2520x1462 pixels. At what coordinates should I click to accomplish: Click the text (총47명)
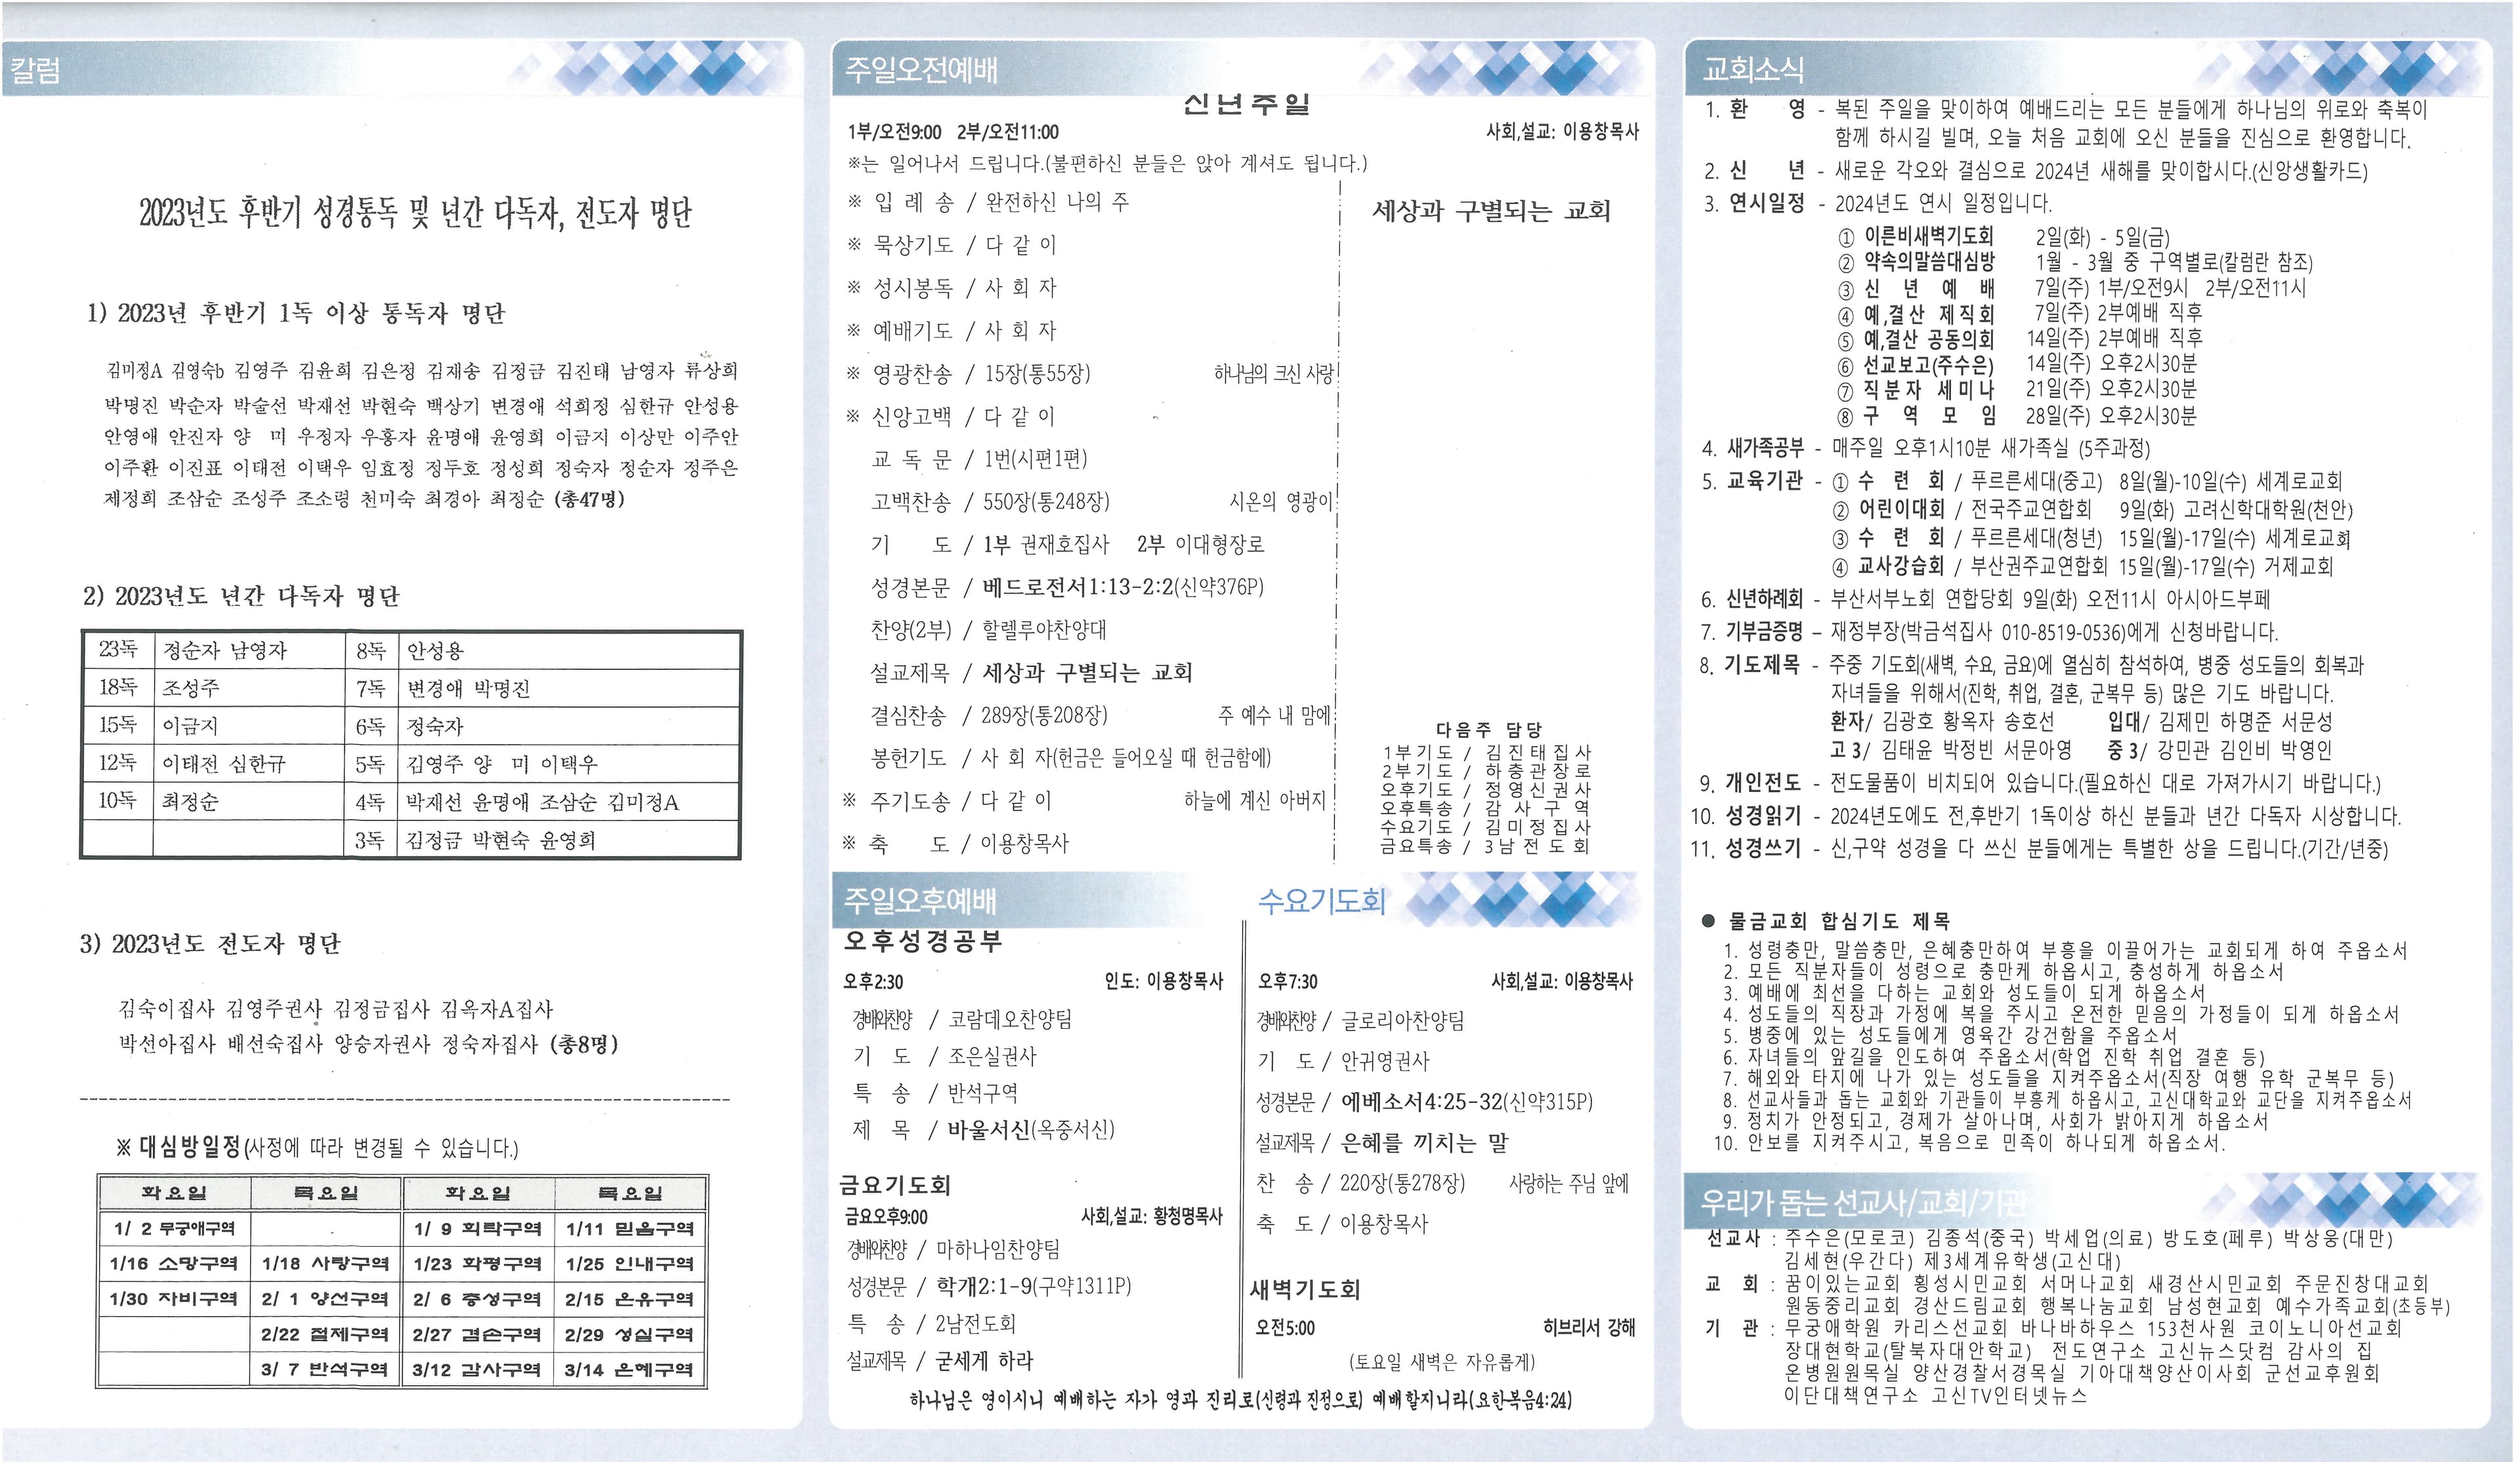[x=589, y=499]
